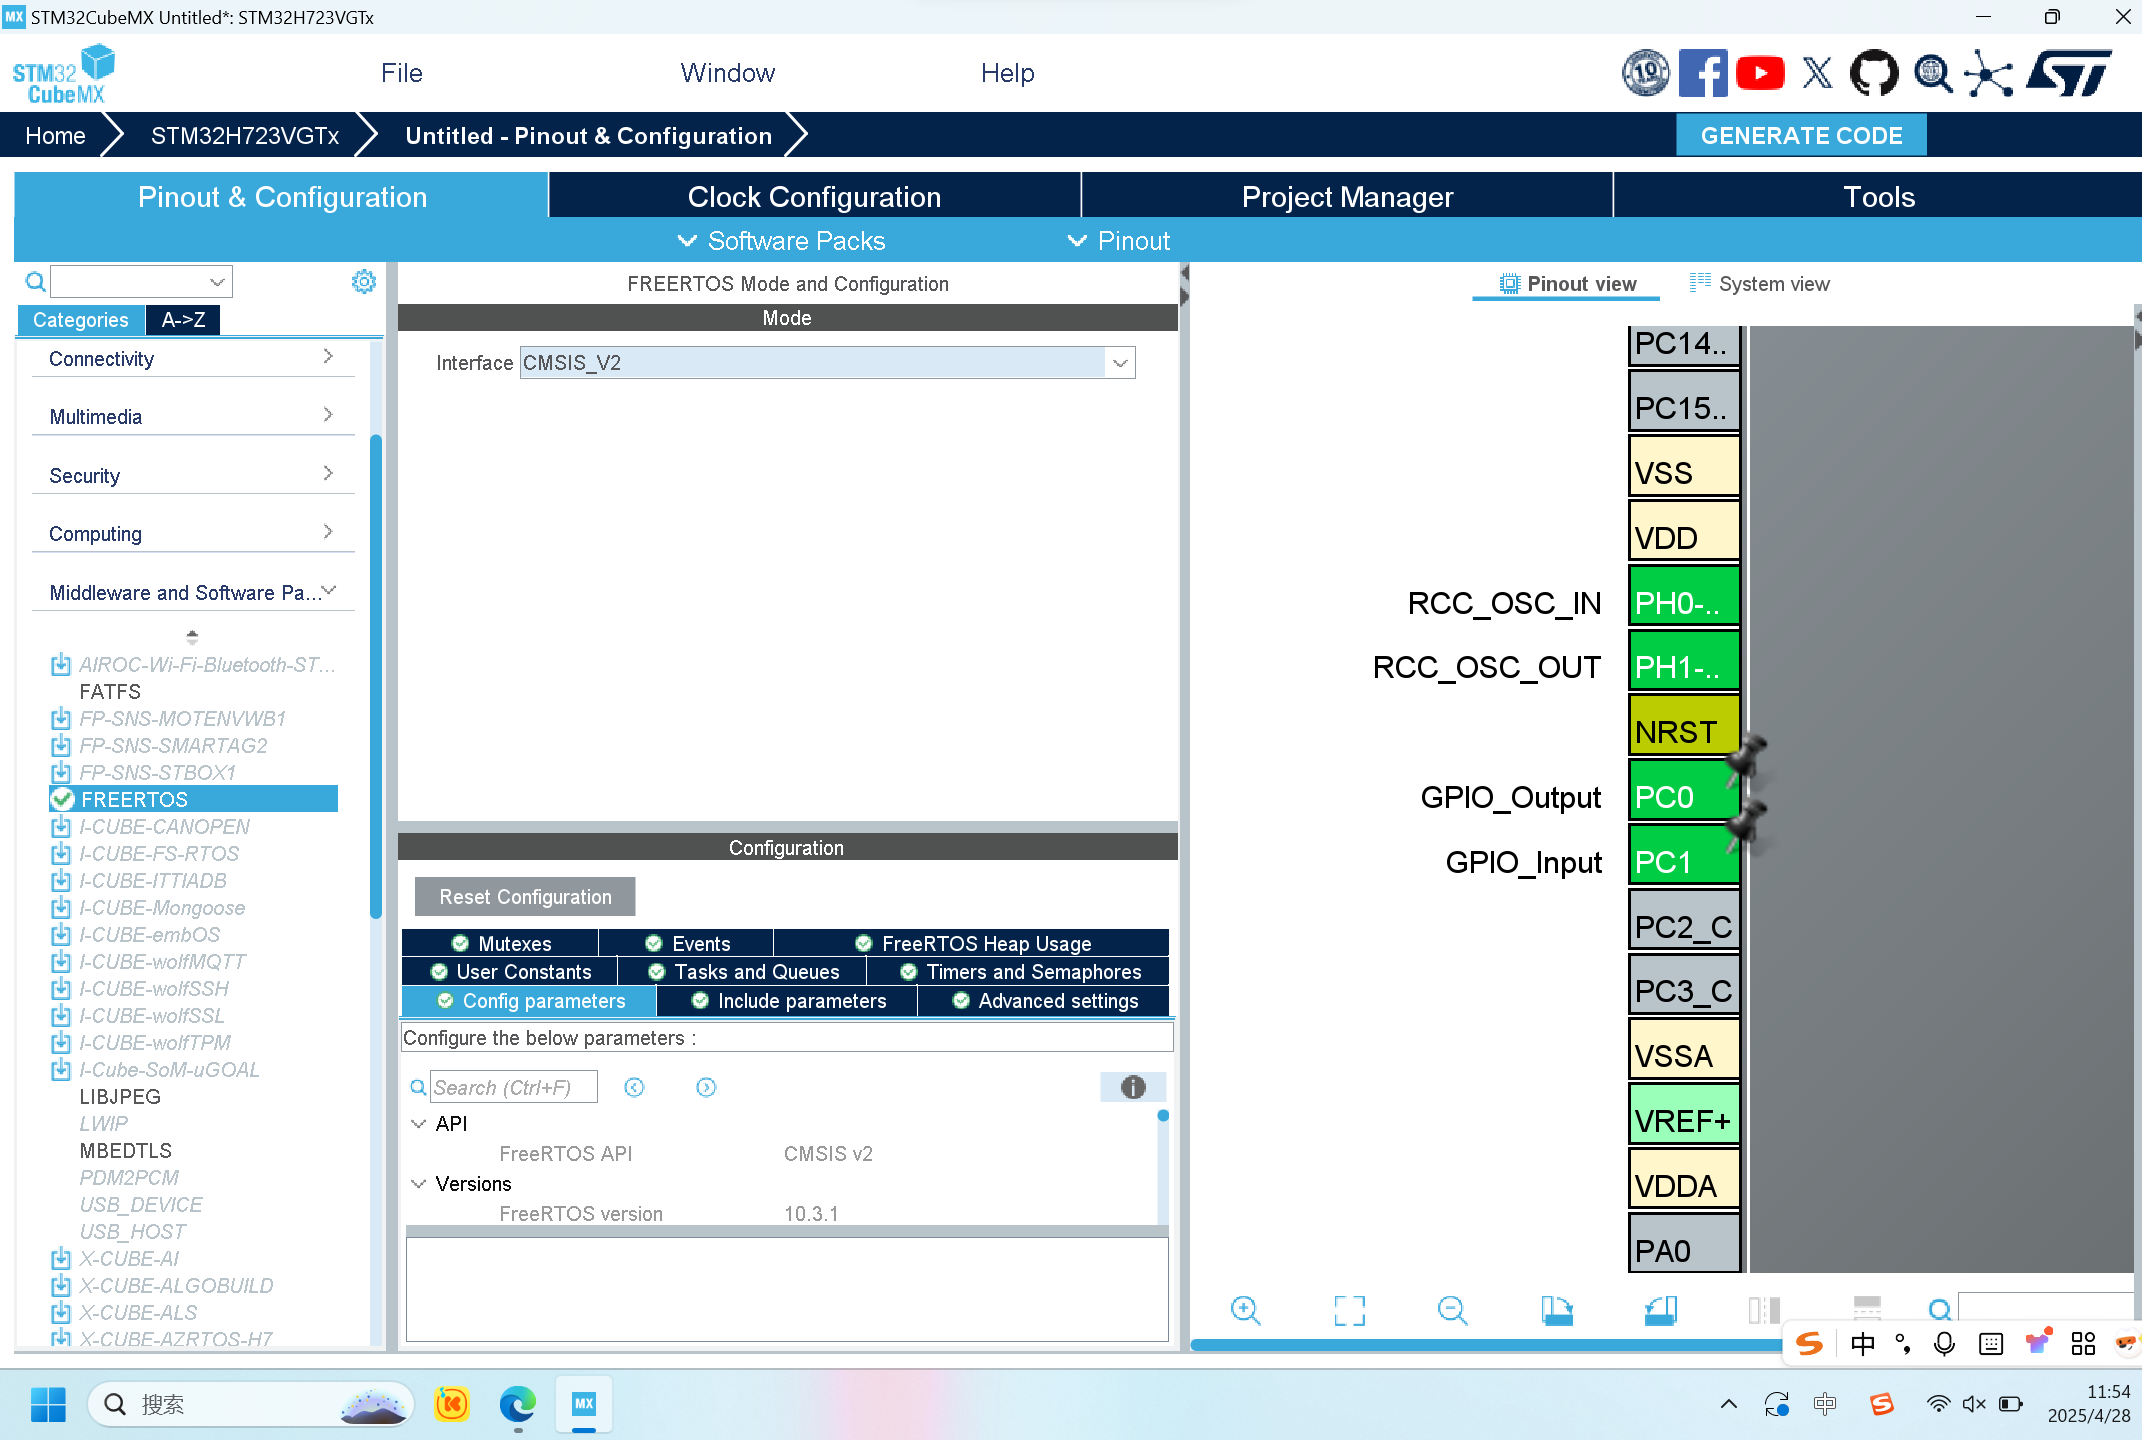2142x1440 pixels.
Task: Switch to A->Z listing
Action: click(x=183, y=320)
